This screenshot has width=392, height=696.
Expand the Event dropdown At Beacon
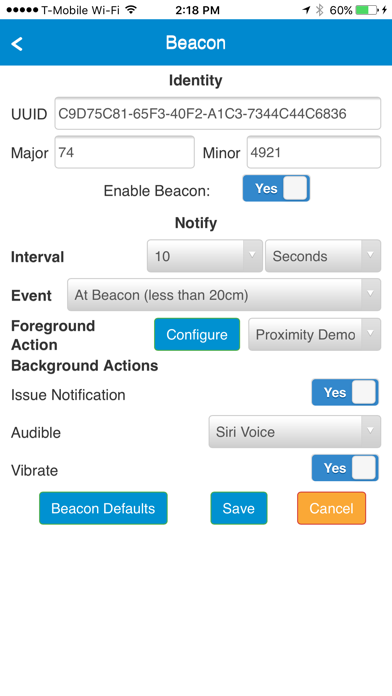pos(224,295)
